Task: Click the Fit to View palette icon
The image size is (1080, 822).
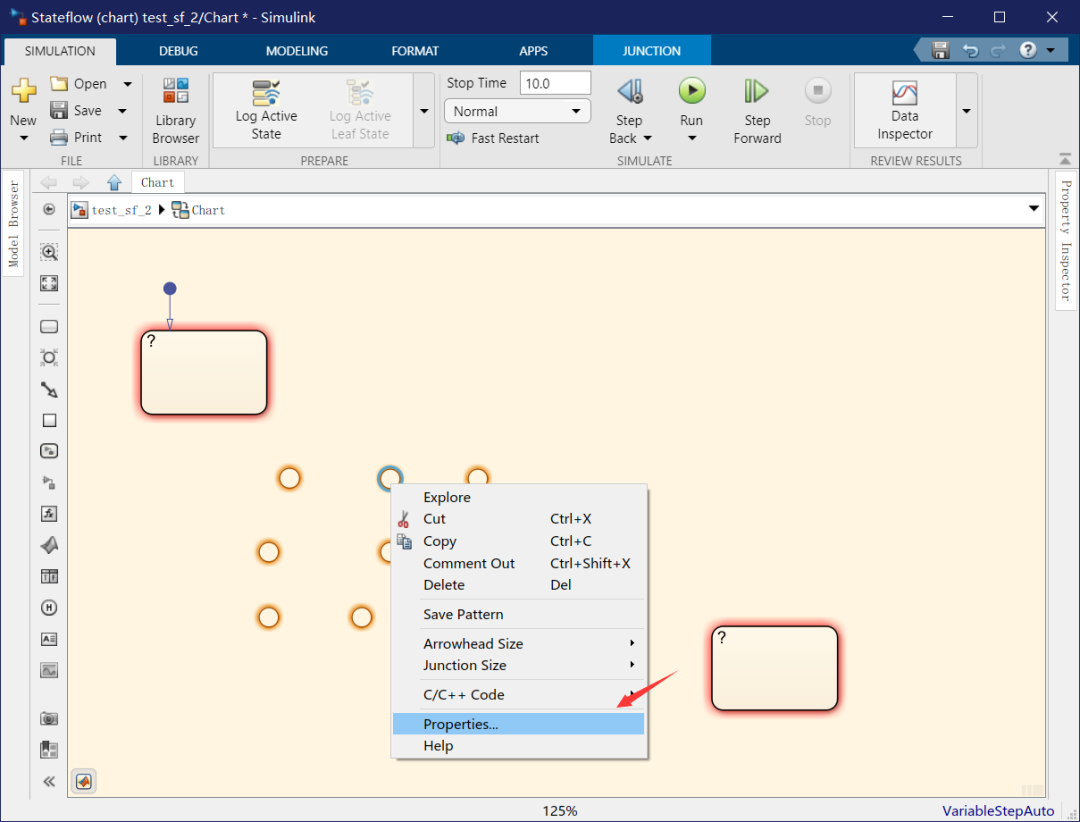Action: tap(49, 283)
